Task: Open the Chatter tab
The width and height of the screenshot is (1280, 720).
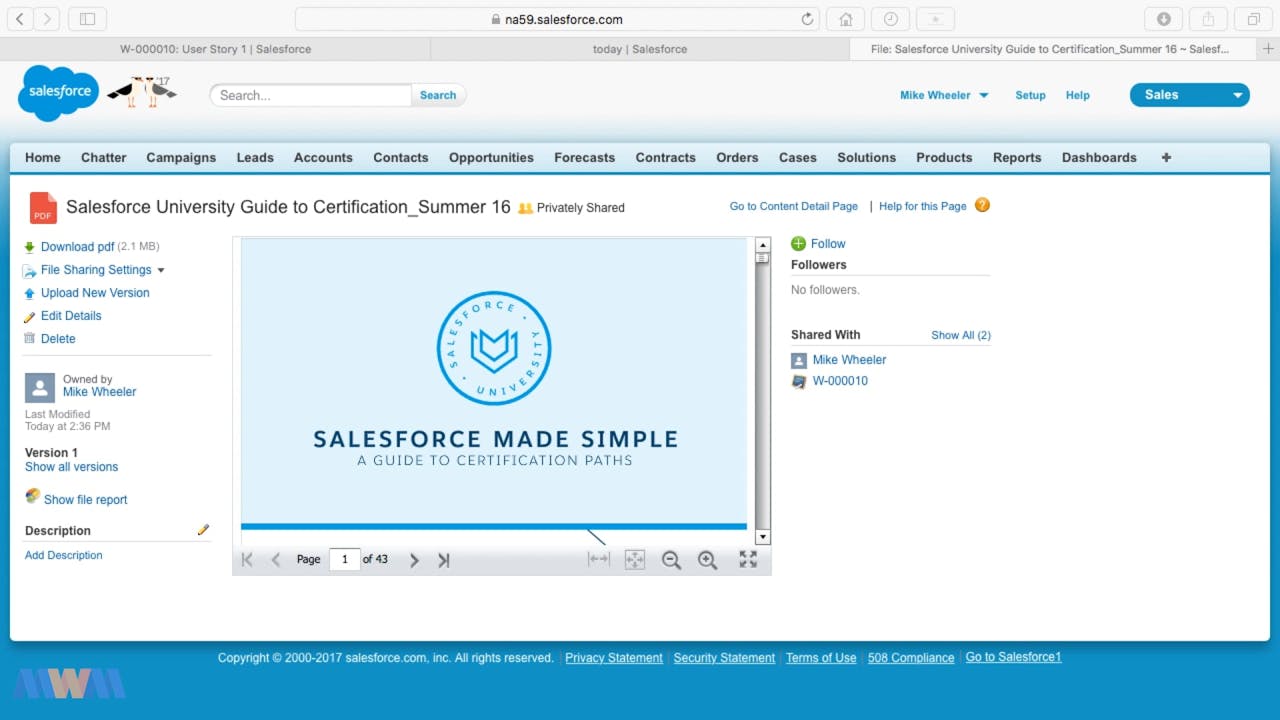Action: click(x=104, y=157)
